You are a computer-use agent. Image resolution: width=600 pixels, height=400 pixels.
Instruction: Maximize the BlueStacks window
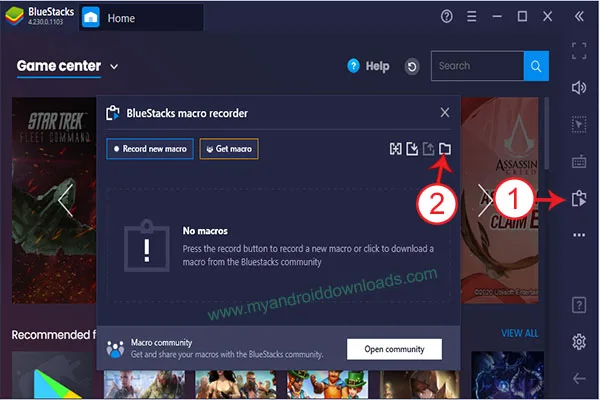click(522, 16)
